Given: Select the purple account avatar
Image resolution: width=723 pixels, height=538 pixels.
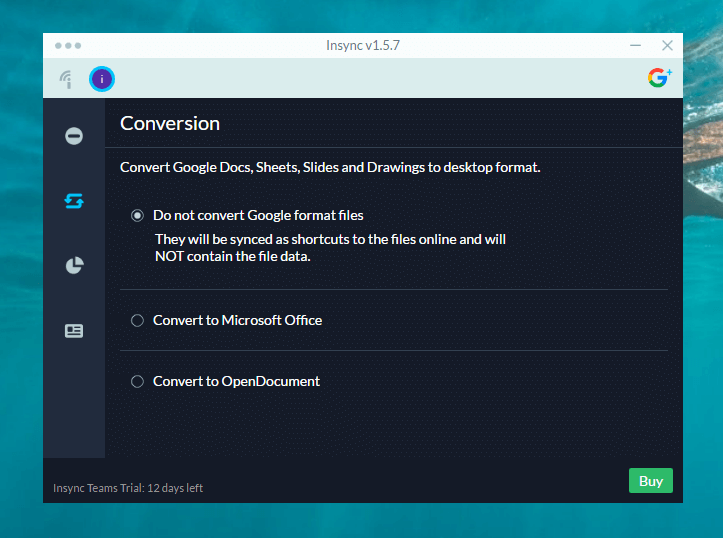Looking at the screenshot, I should tap(102, 78).
